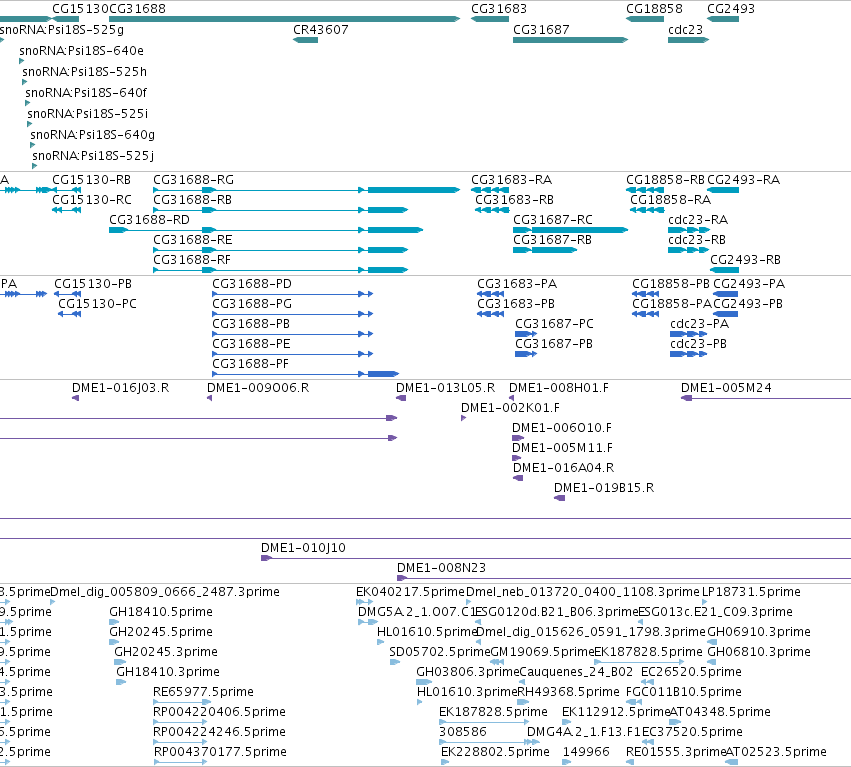
Task: Click EST GH03806.3prime label
Action: coord(468,672)
